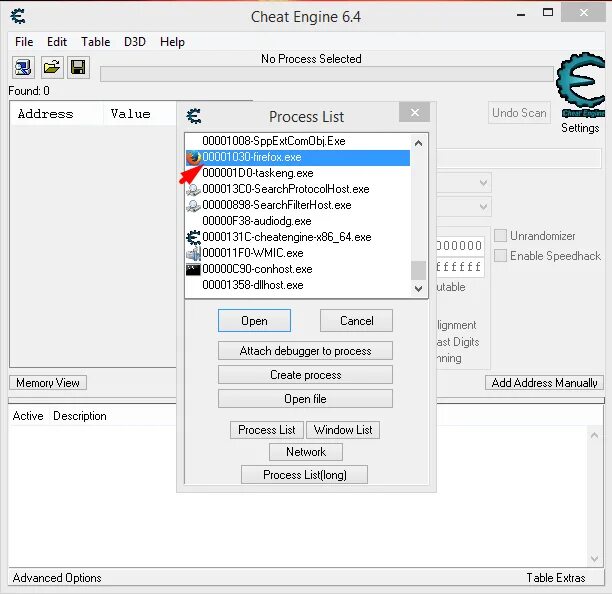The width and height of the screenshot is (612, 594).
Task: Click Open file button
Action: click(x=305, y=399)
